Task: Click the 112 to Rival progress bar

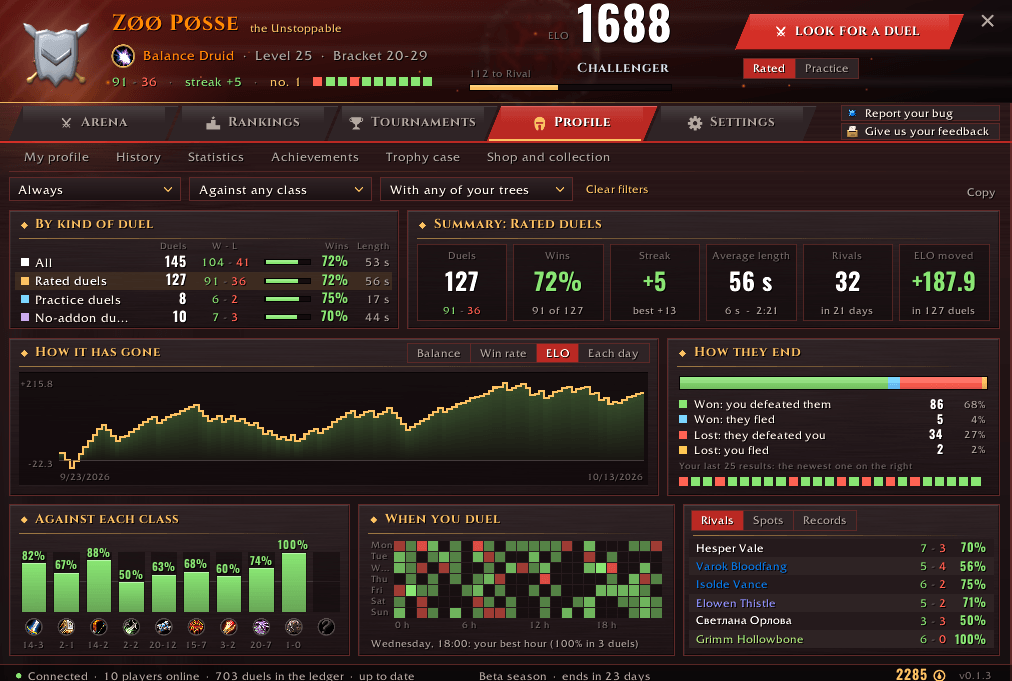Action: 571,87
